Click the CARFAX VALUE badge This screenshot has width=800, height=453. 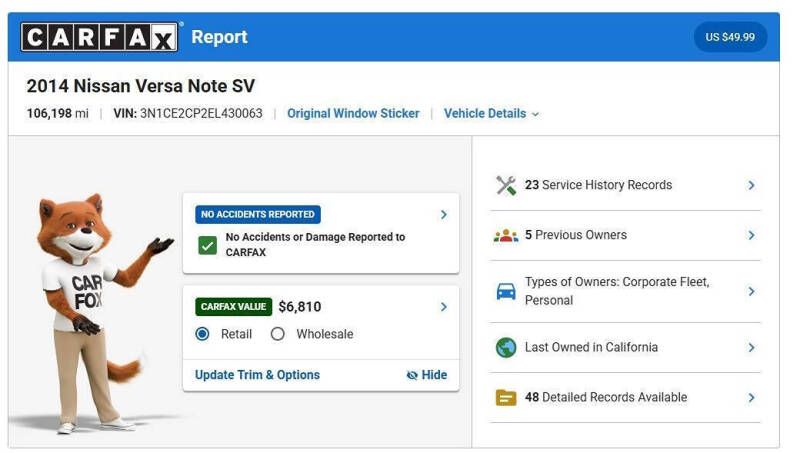[233, 307]
